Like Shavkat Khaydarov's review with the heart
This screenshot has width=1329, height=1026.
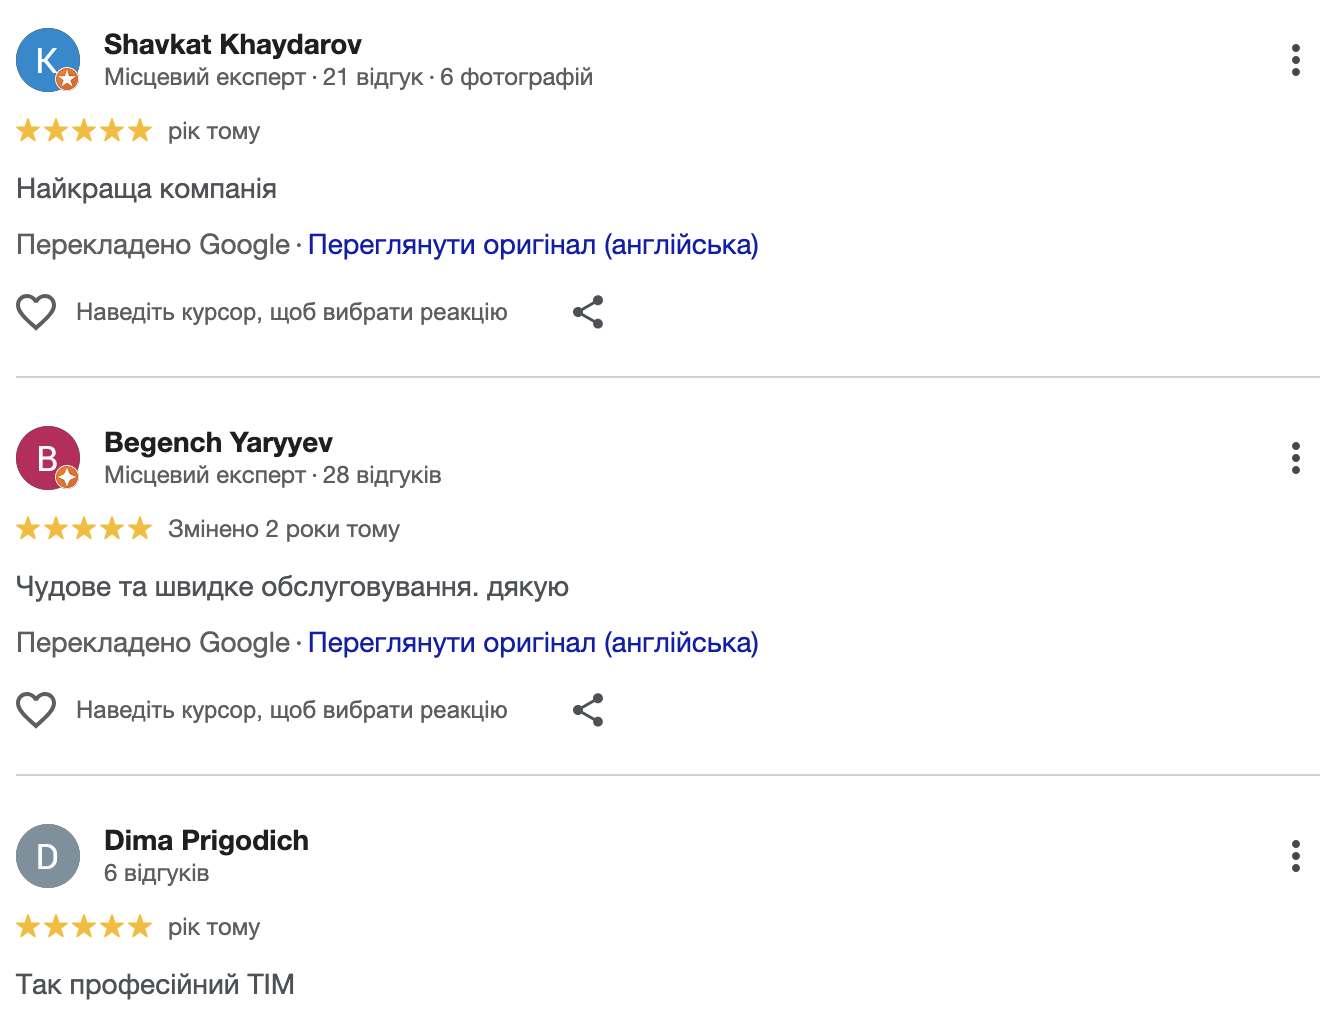pyautogui.click(x=36, y=312)
